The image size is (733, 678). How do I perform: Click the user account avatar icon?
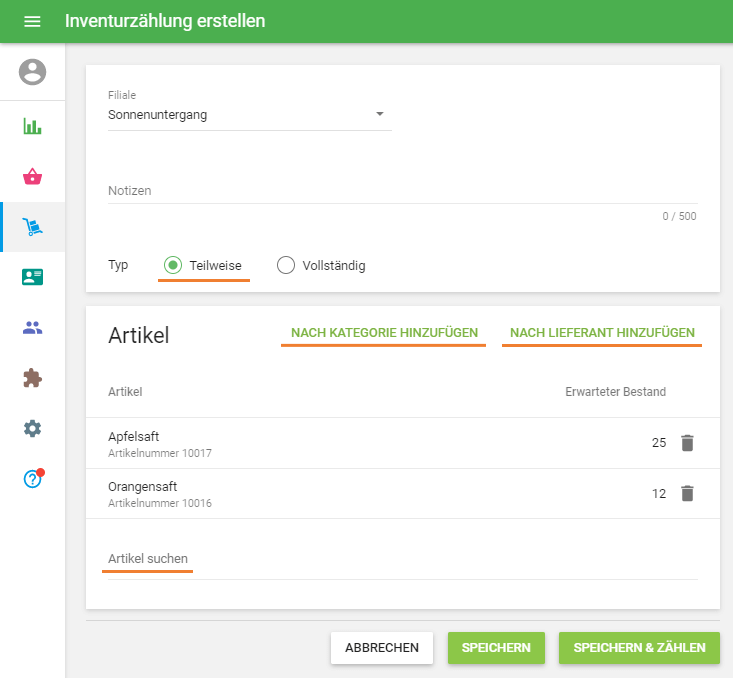tap(33, 72)
